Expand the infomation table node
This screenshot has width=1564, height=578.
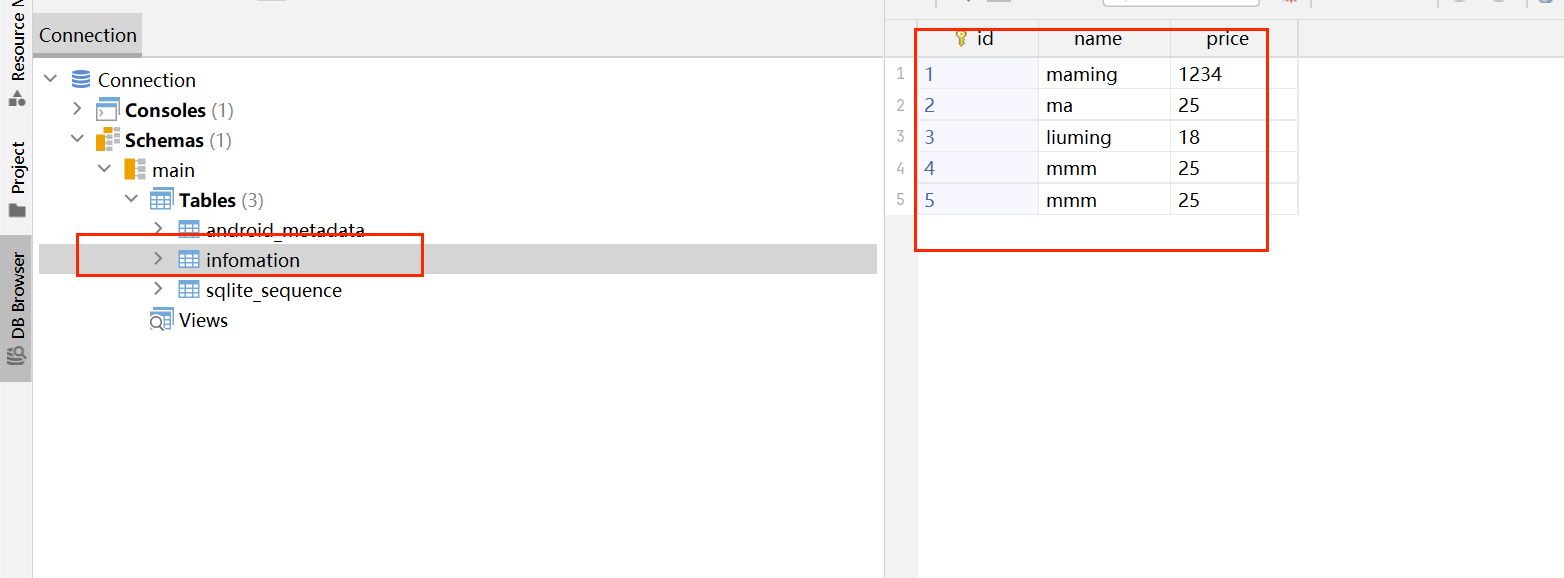click(158, 259)
